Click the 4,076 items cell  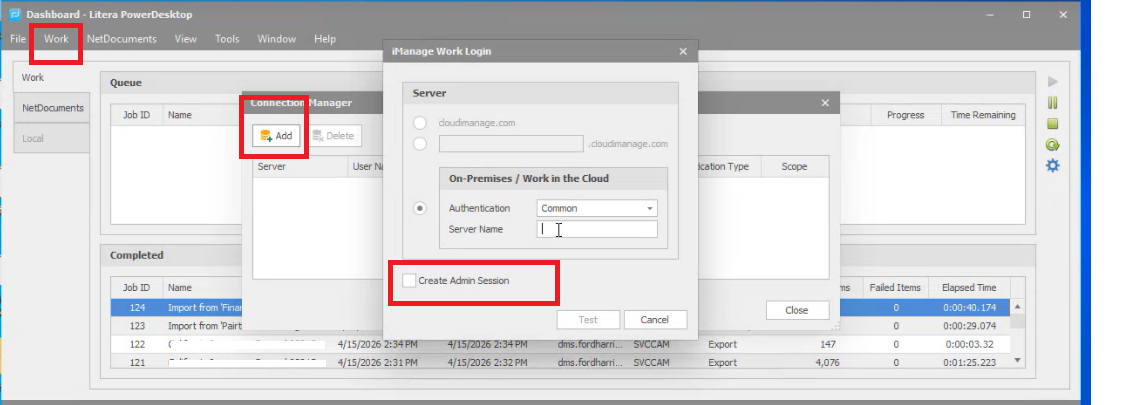[827, 362]
